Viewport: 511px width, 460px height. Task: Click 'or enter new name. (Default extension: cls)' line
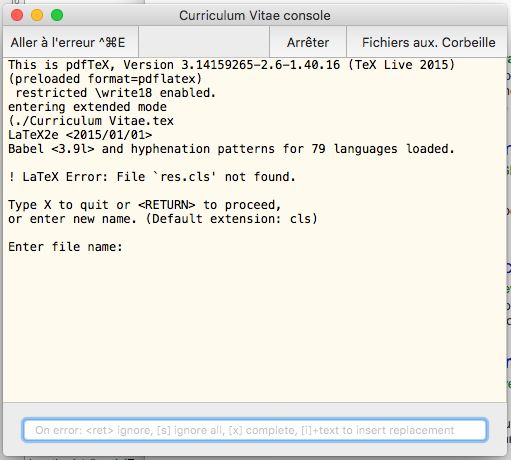tap(163, 219)
